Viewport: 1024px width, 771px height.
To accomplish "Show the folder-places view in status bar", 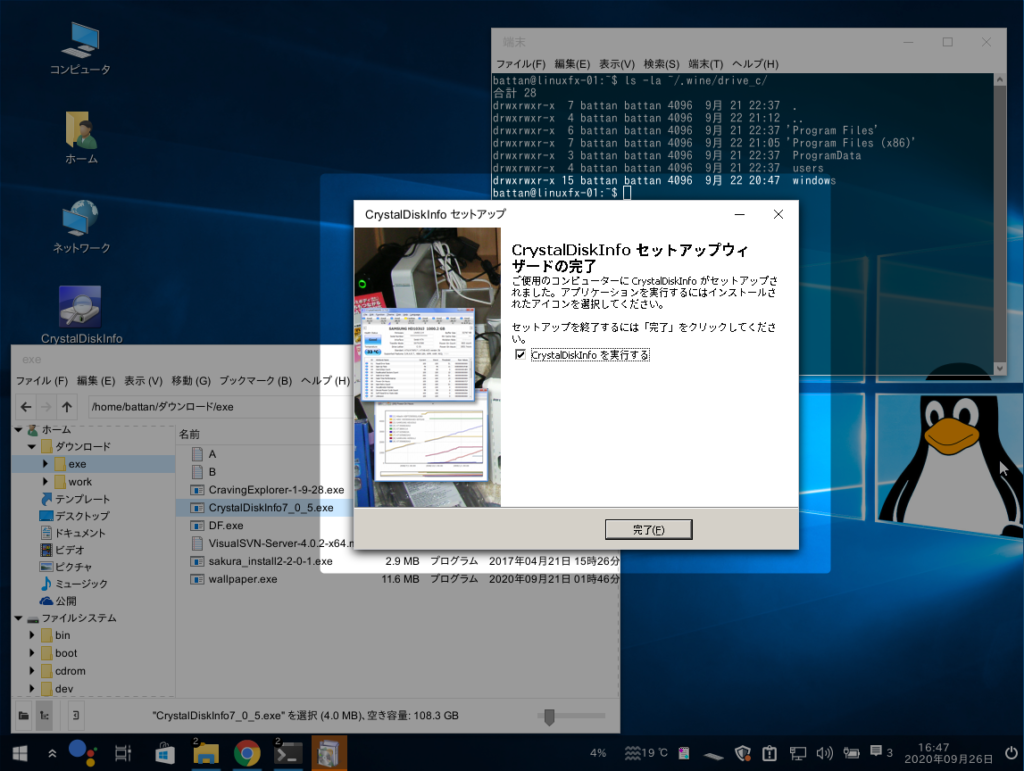I will coord(24,716).
